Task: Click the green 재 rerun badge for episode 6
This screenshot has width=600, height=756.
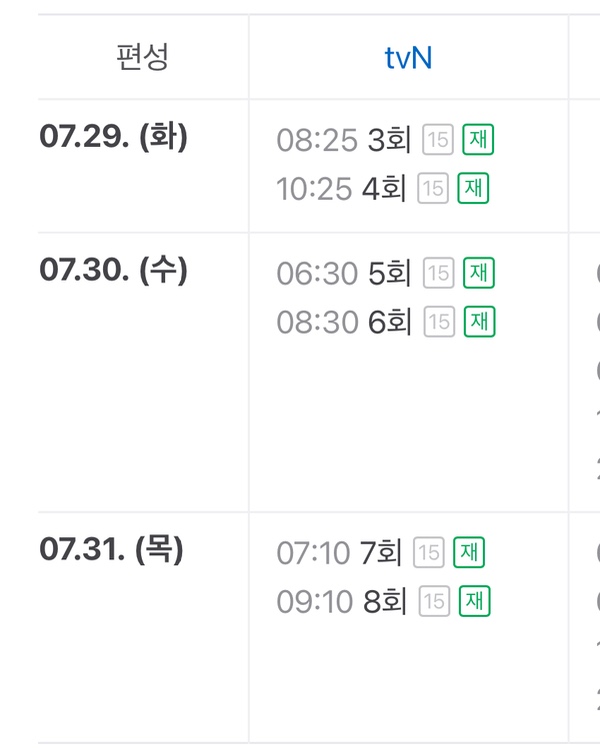Action: click(479, 322)
